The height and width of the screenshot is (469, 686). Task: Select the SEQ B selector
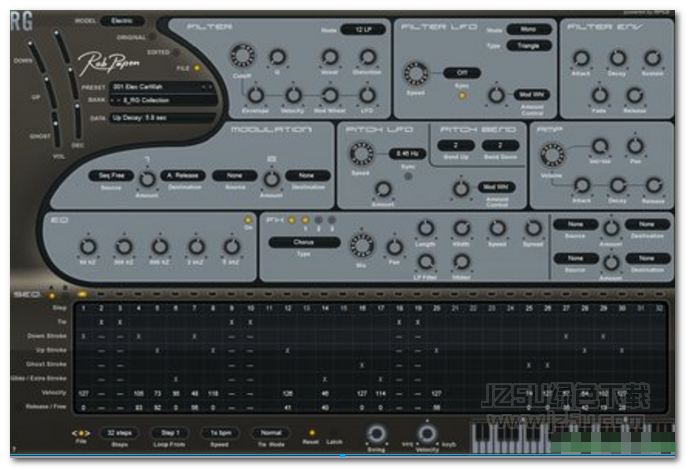[x=65, y=296]
